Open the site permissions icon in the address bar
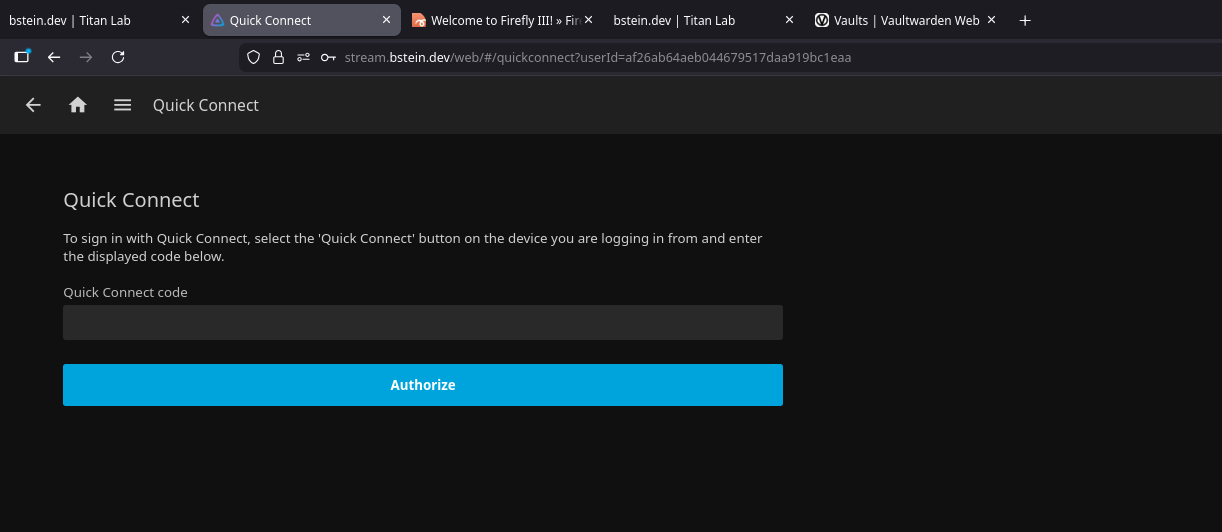Image resolution: width=1222 pixels, height=532 pixels. [x=304, y=58]
